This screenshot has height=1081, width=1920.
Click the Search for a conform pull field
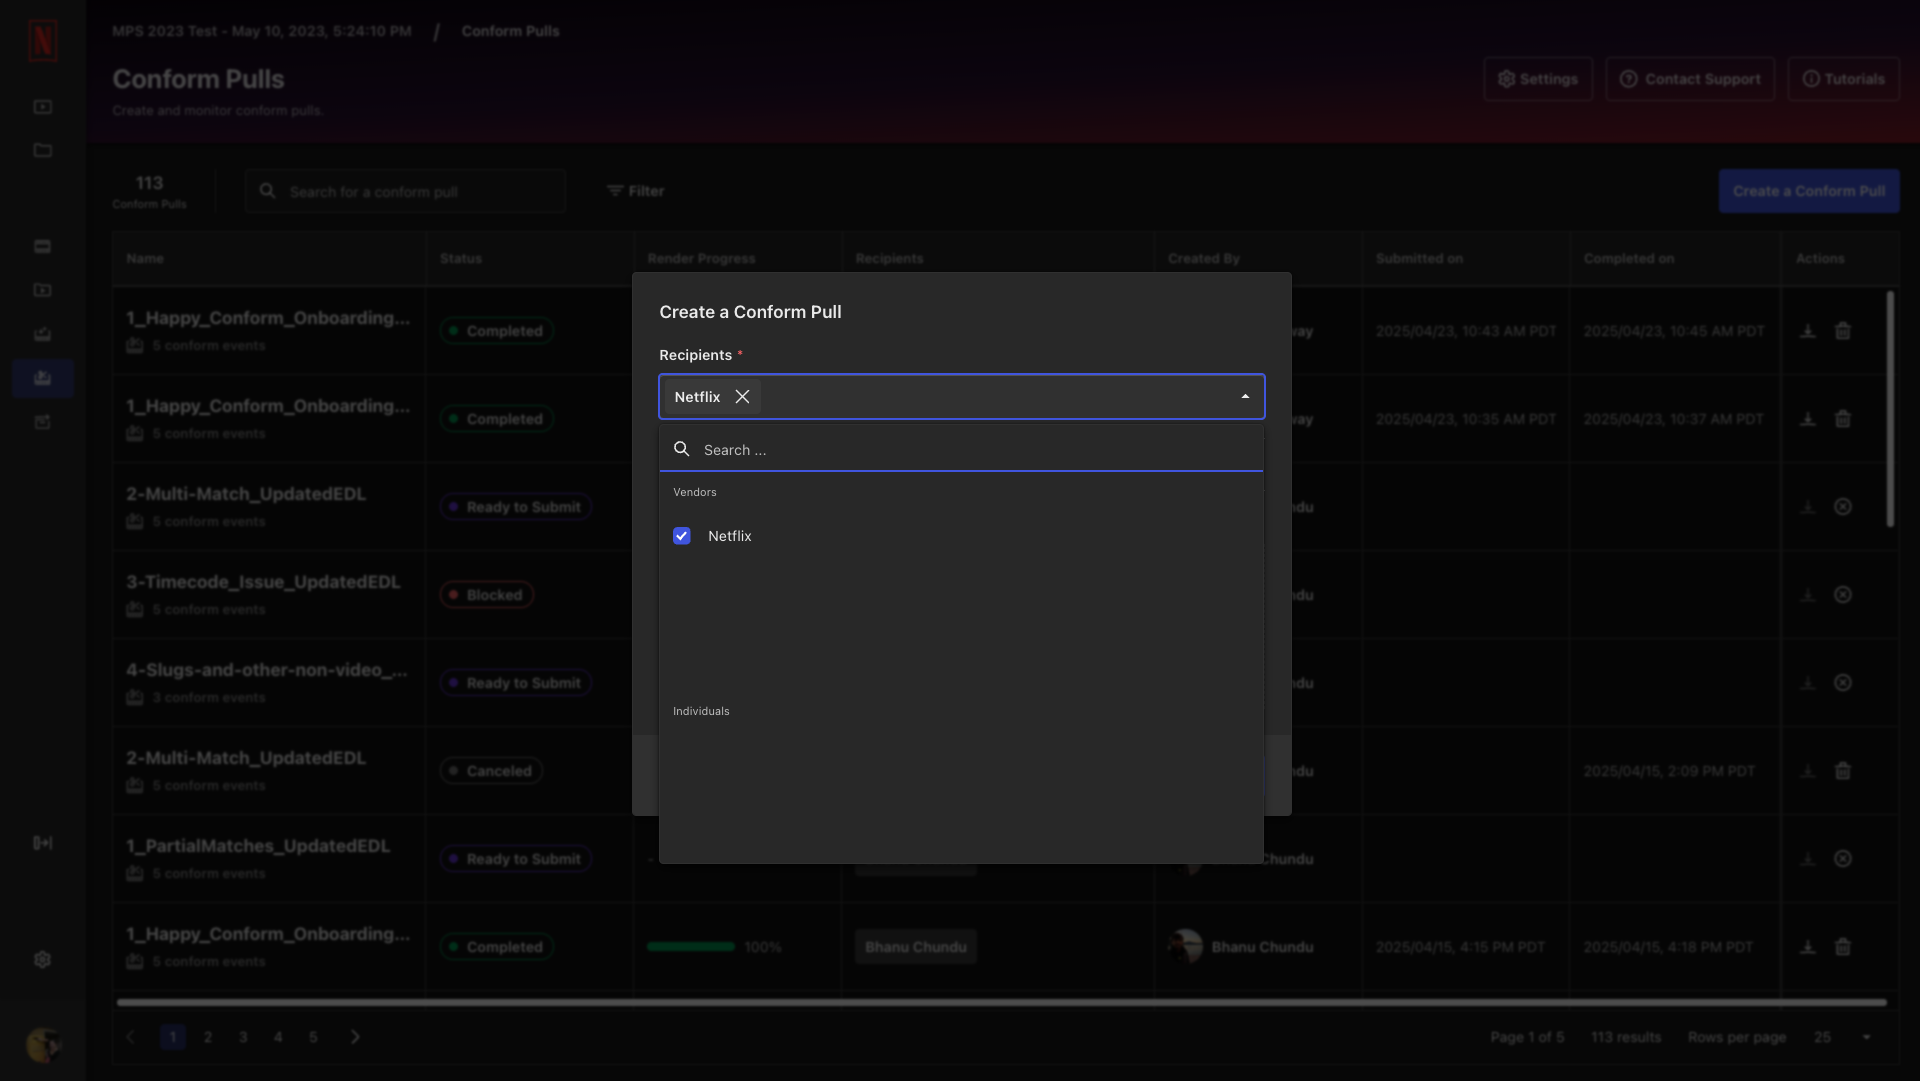click(x=405, y=191)
